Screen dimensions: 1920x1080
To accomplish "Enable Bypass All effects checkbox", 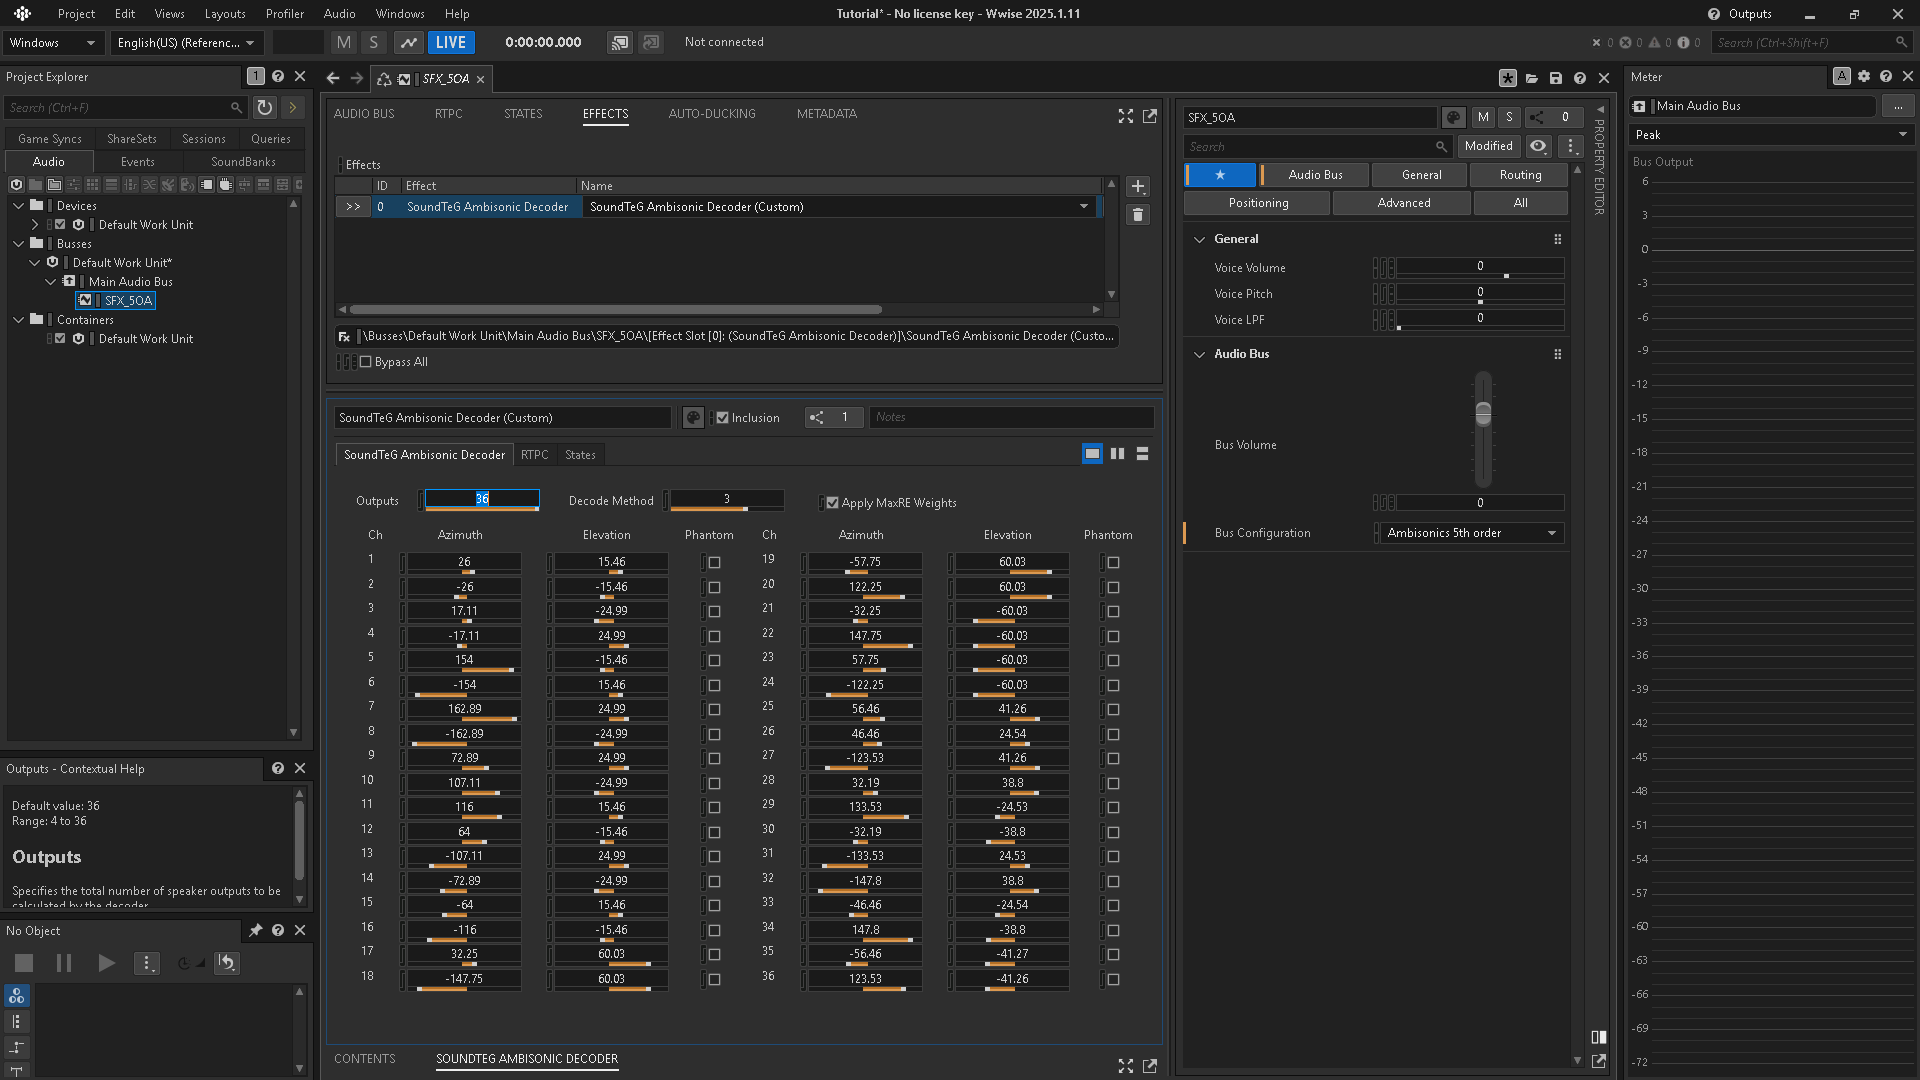I will 365,362.
